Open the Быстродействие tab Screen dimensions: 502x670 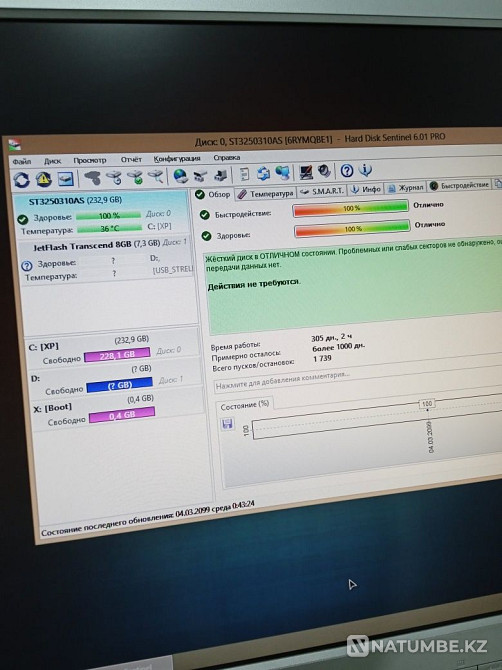[x=459, y=185]
